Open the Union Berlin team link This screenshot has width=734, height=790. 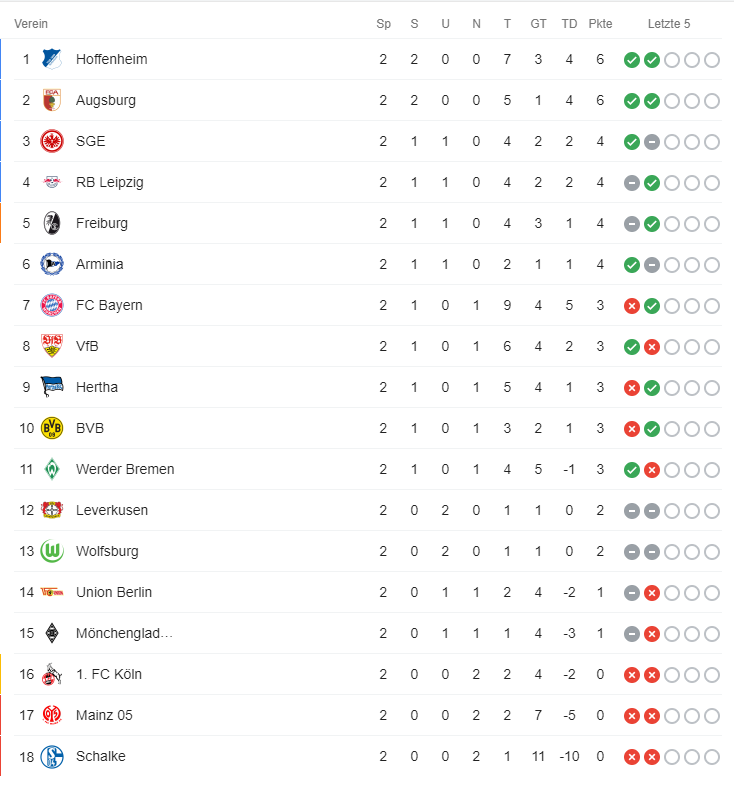coord(114,592)
